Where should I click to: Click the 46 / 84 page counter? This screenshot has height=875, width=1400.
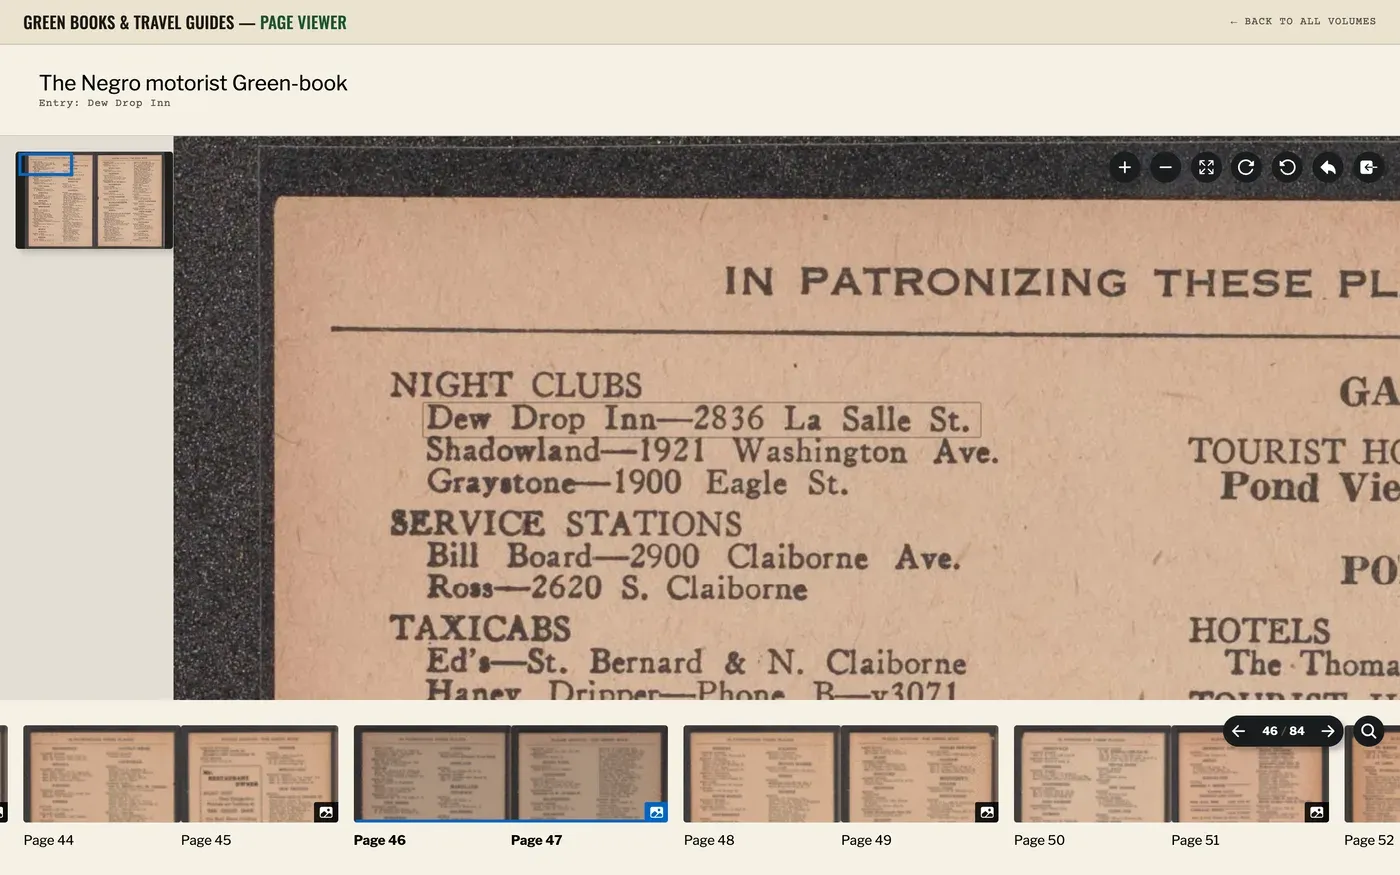pyautogui.click(x=1283, y=731)
